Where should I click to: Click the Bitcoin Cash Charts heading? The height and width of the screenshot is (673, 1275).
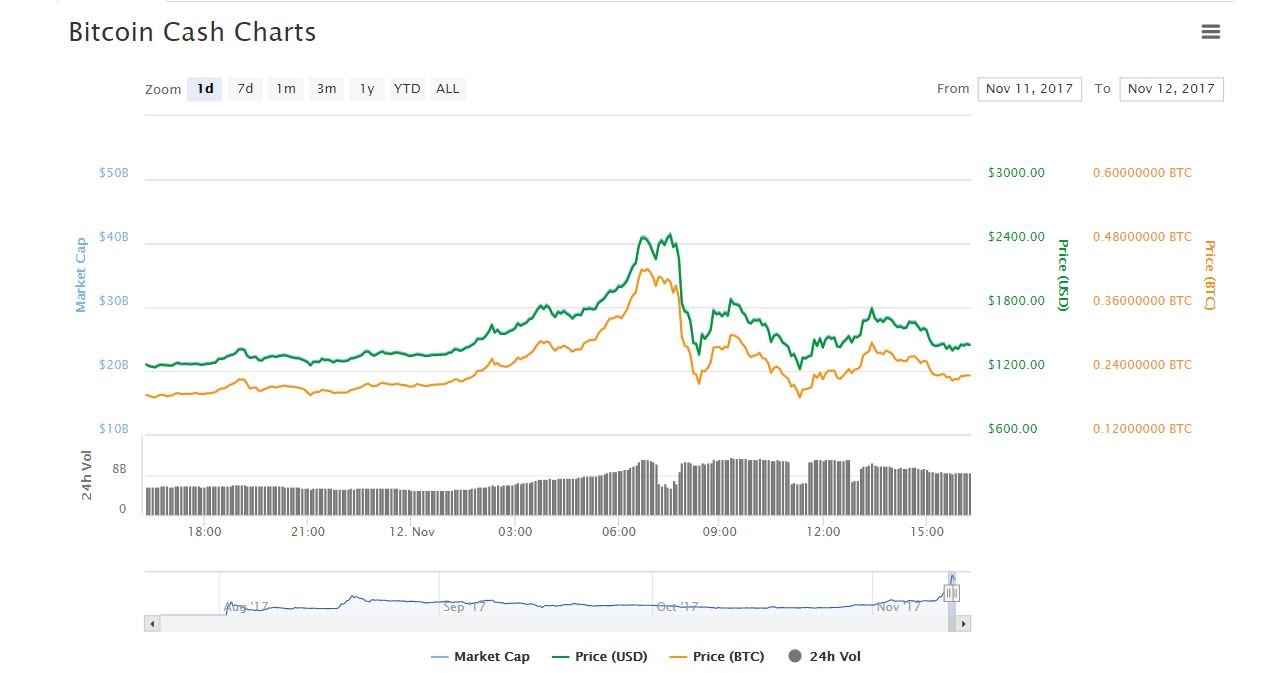[x=192, y=32]
